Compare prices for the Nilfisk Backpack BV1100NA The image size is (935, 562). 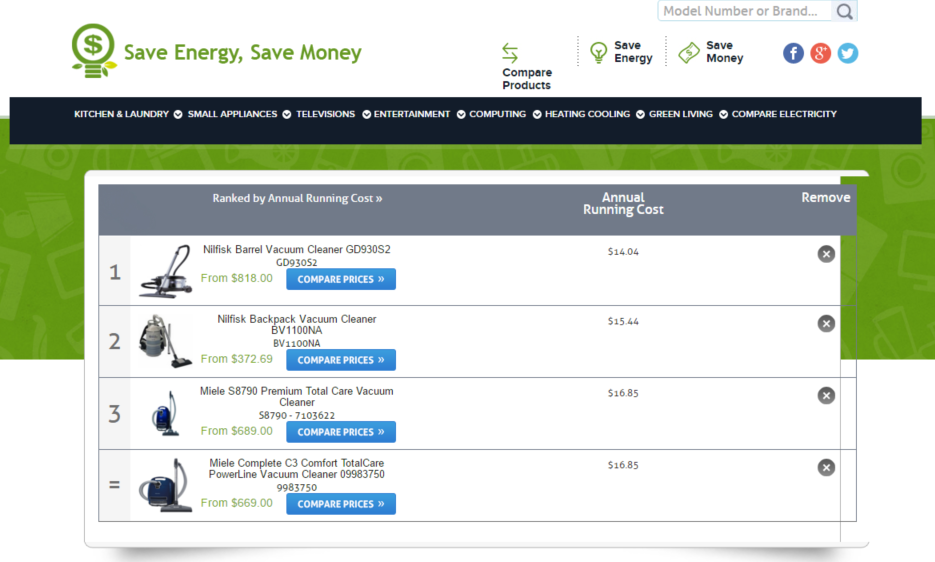point(341,360)
